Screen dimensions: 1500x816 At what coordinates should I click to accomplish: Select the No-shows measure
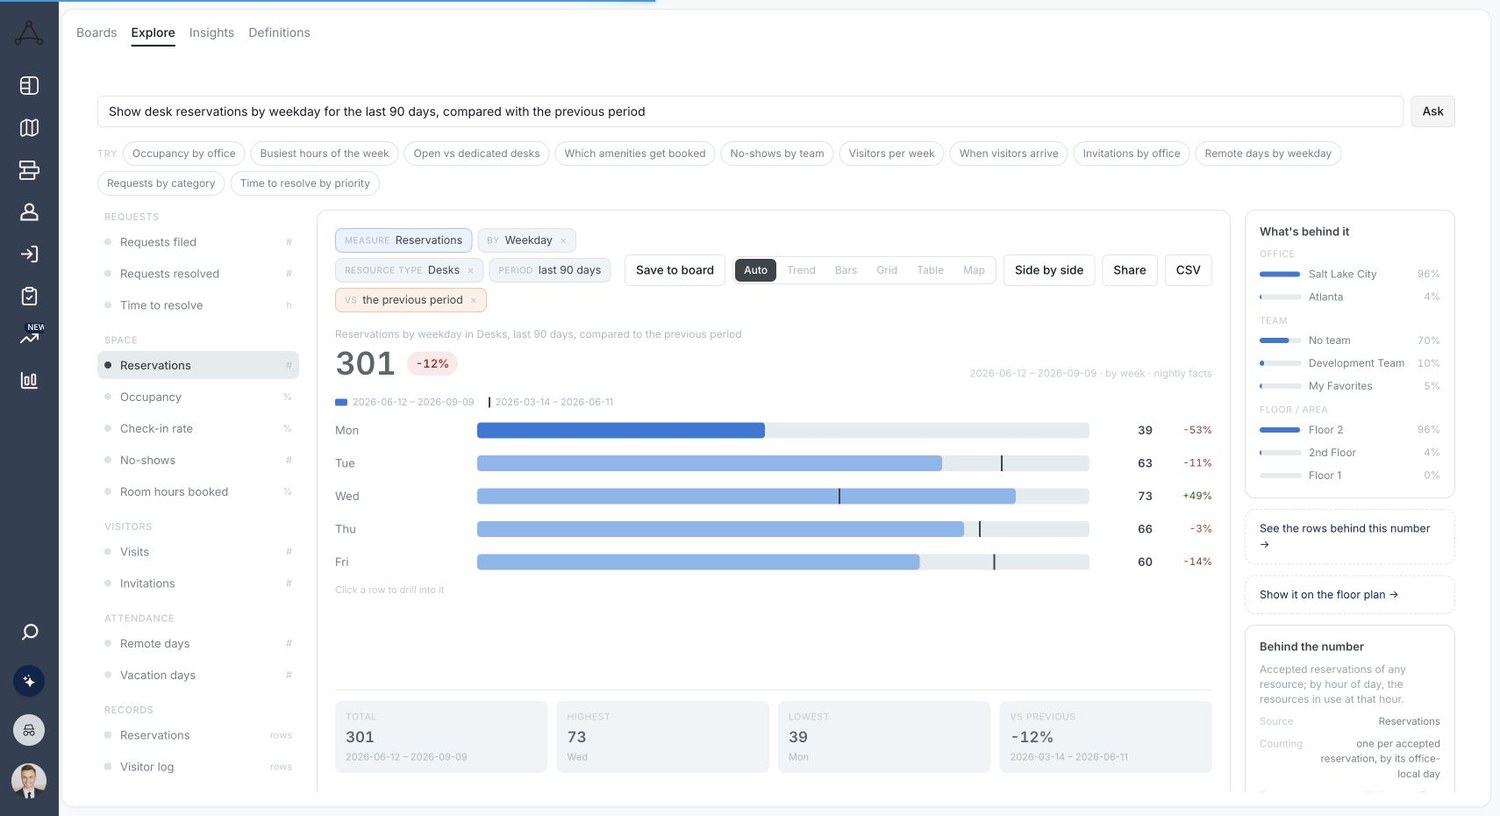pyautogui.click(x=198, y=460)
